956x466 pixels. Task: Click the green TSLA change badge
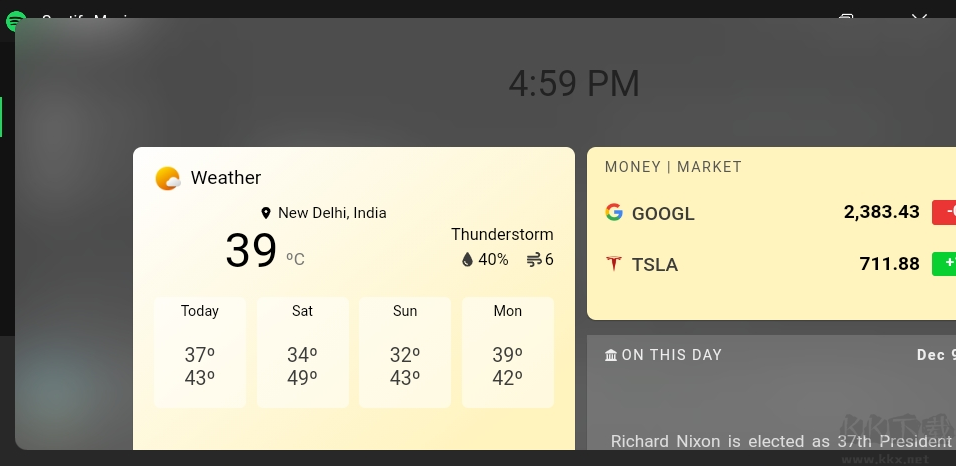point(944,264)
